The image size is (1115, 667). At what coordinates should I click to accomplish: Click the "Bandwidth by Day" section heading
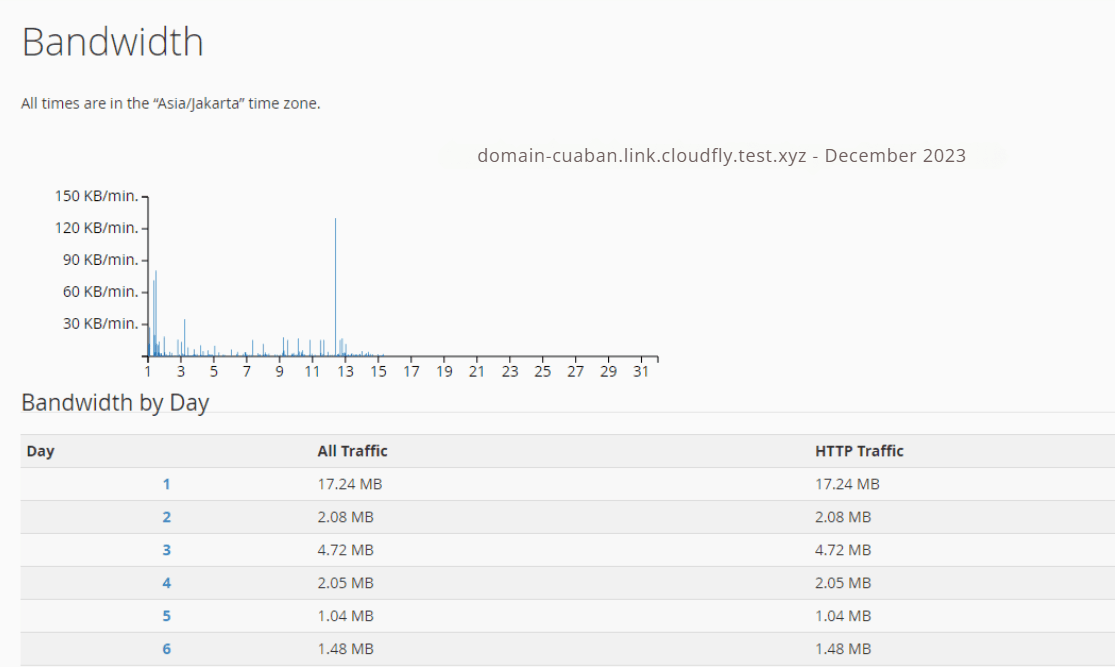pyautogui.click(x=115, y=403)
